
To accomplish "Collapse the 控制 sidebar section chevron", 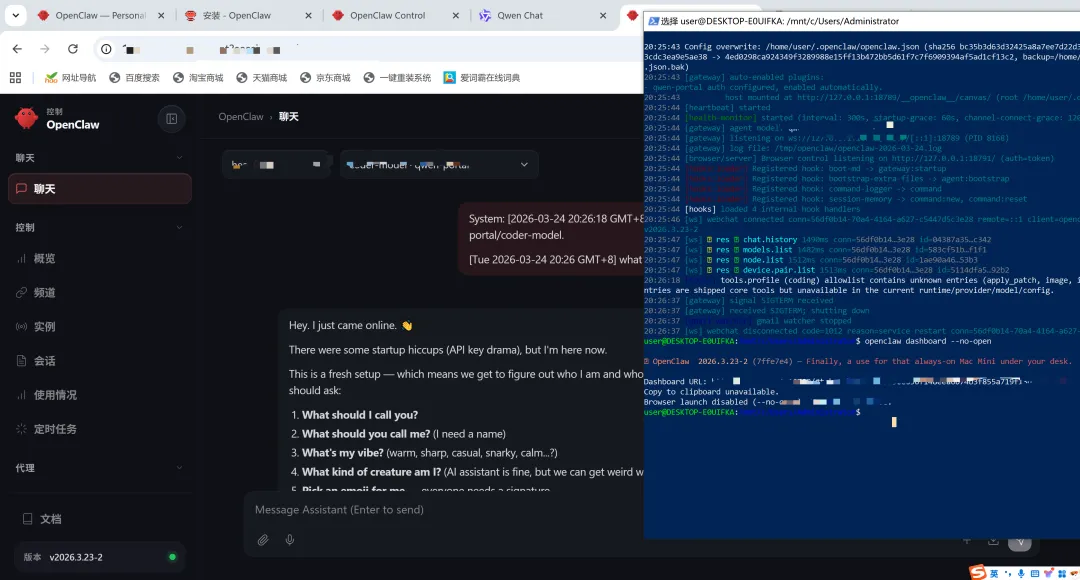I will (x=179, y=227).
